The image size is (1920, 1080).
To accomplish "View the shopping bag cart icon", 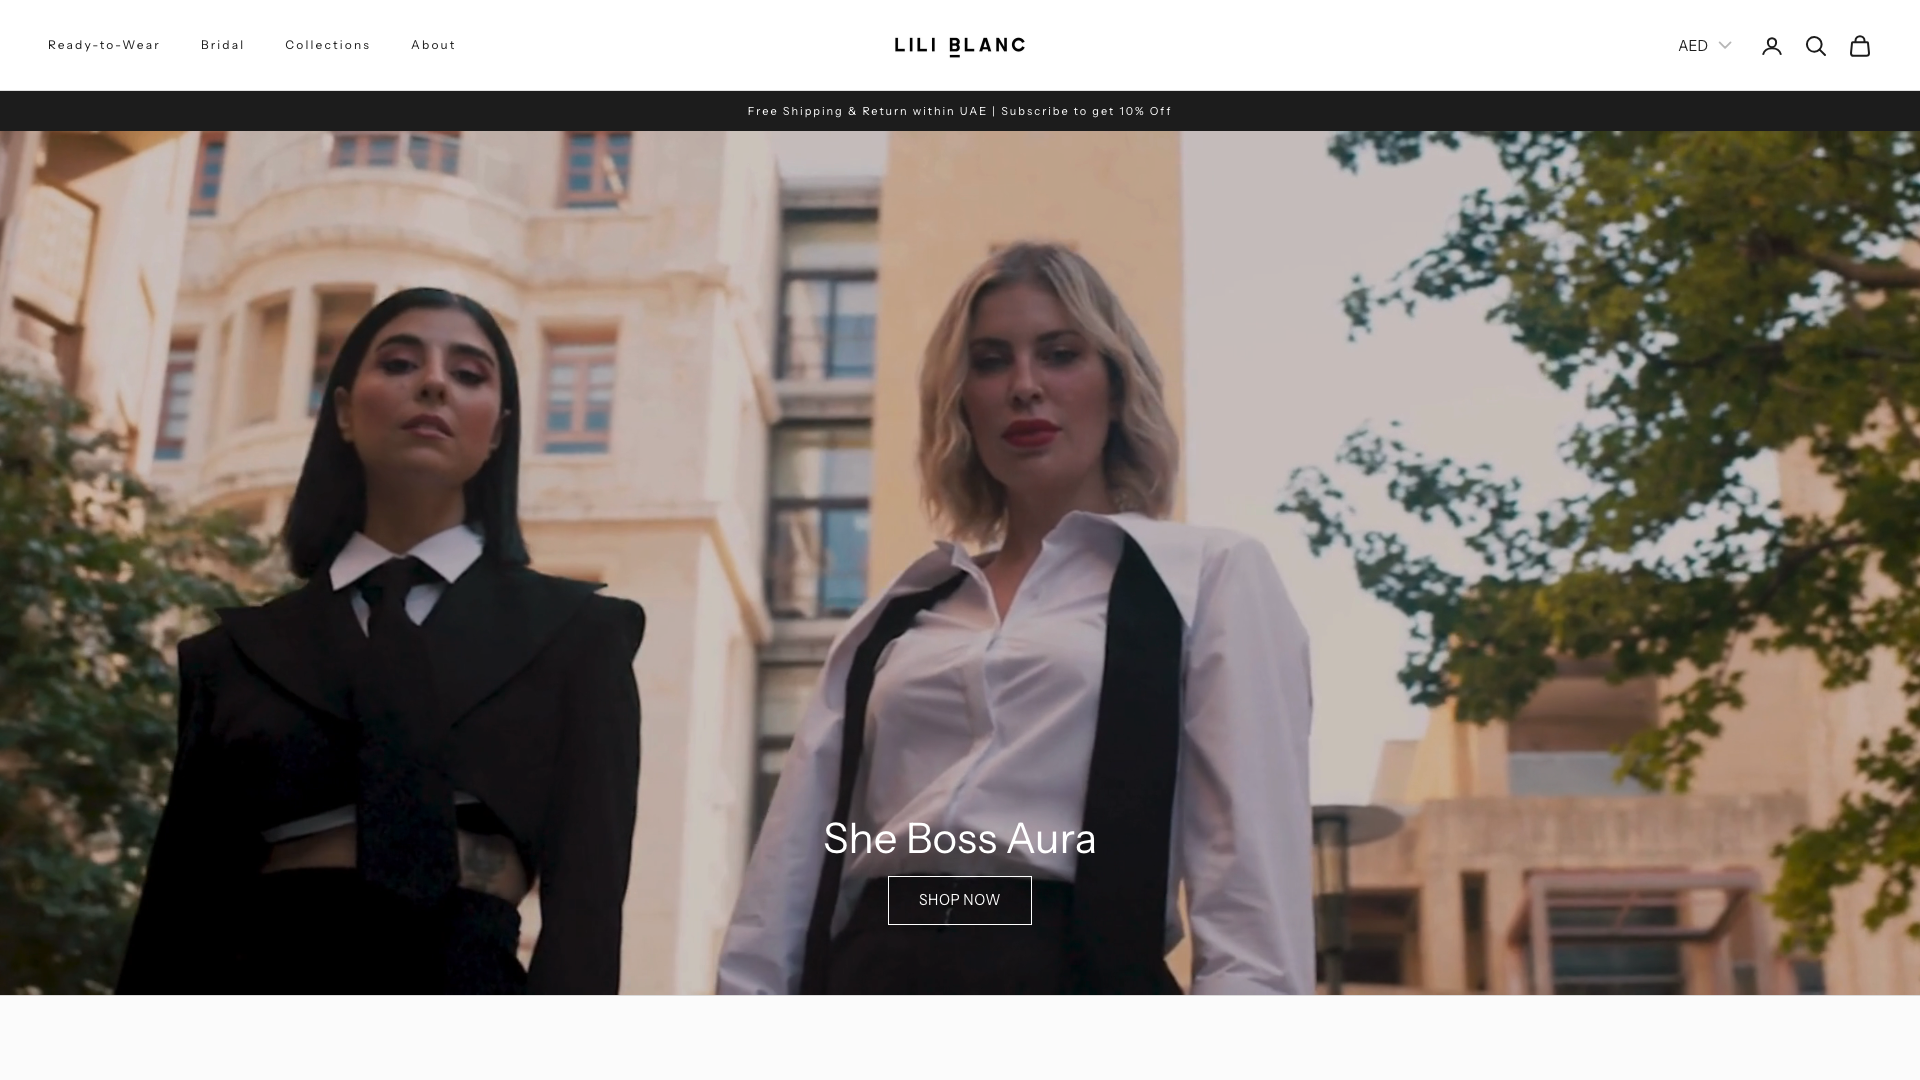I will click(x=1859, y=46).
